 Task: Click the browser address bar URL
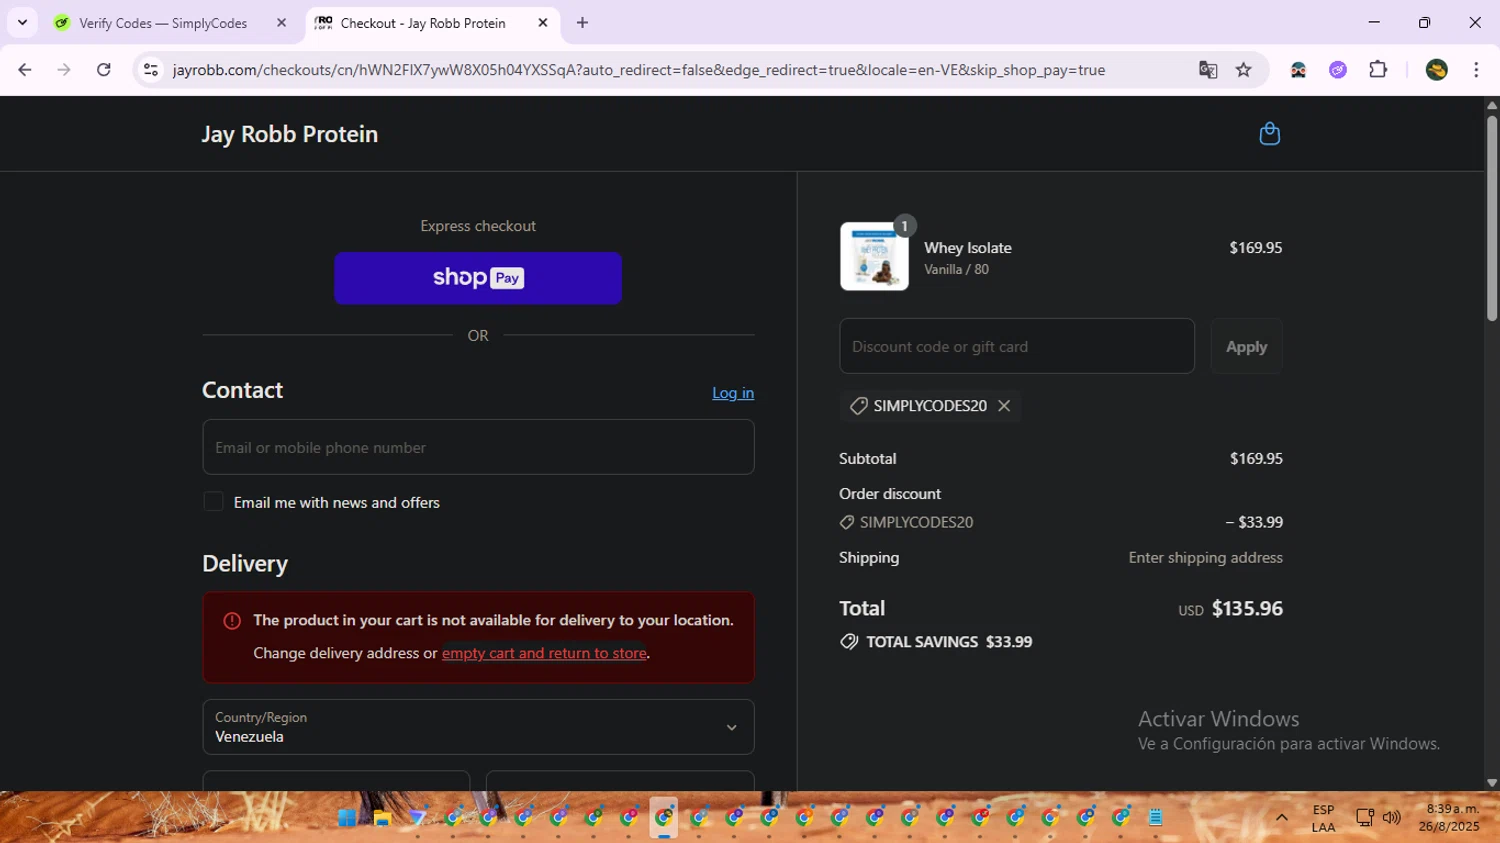pyautogui.click(x=639, y=70)
